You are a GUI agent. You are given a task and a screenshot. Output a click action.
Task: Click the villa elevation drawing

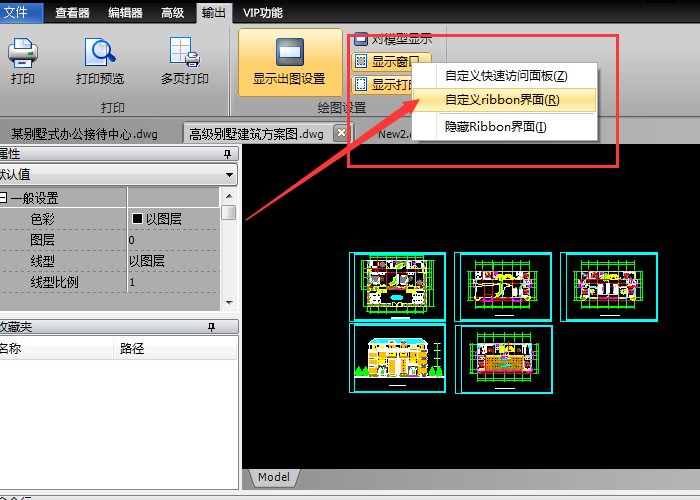tap(397, 358)
